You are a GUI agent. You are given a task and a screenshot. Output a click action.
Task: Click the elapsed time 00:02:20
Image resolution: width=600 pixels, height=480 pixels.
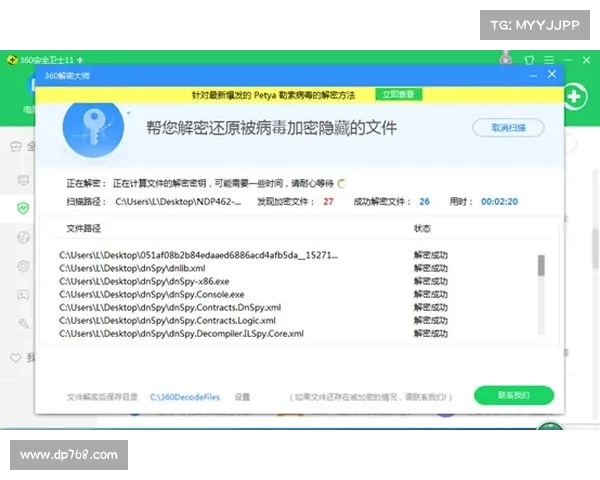499,202
